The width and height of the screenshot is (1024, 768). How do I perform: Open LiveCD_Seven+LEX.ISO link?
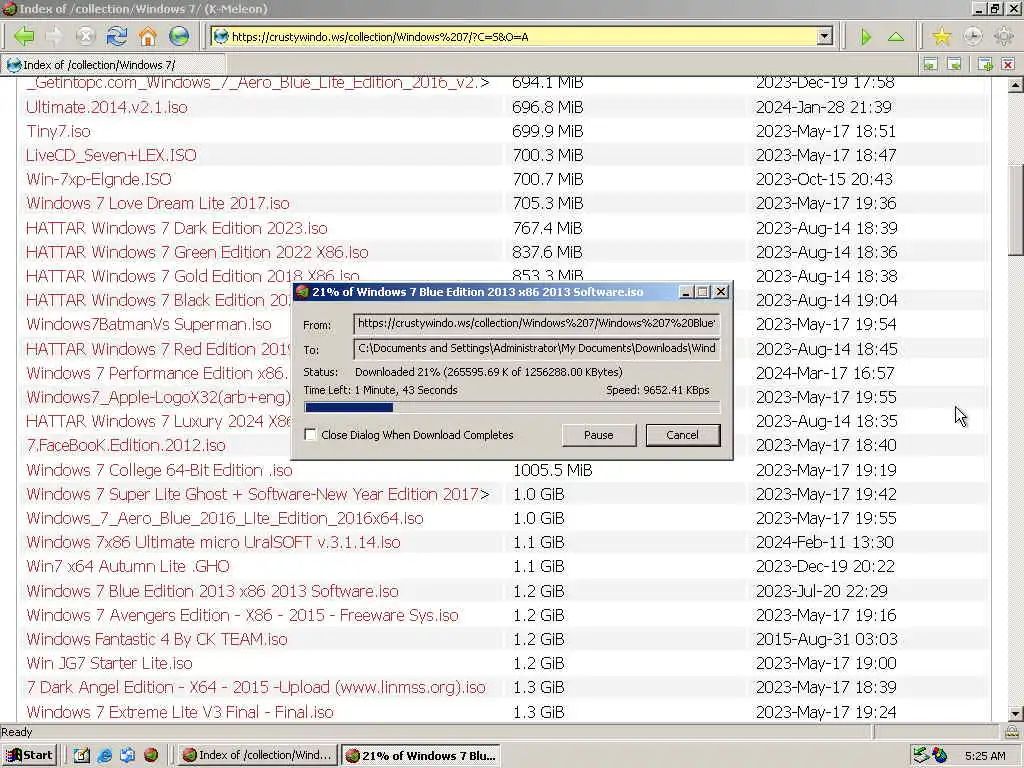pyautogui.click(x=111, y=155)
